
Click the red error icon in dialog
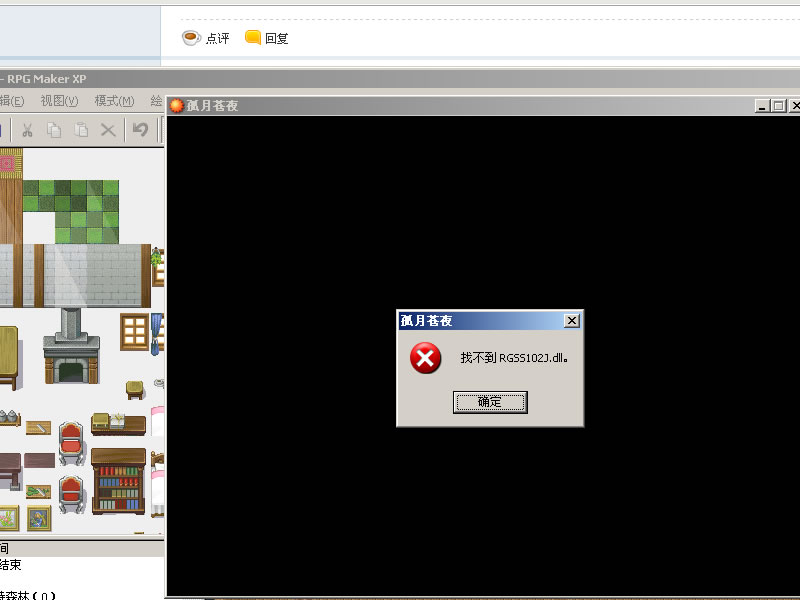425,358
